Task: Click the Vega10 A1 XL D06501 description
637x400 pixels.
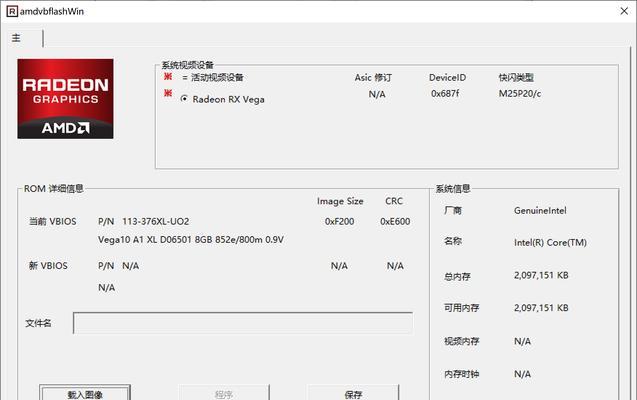Action: 191,240
